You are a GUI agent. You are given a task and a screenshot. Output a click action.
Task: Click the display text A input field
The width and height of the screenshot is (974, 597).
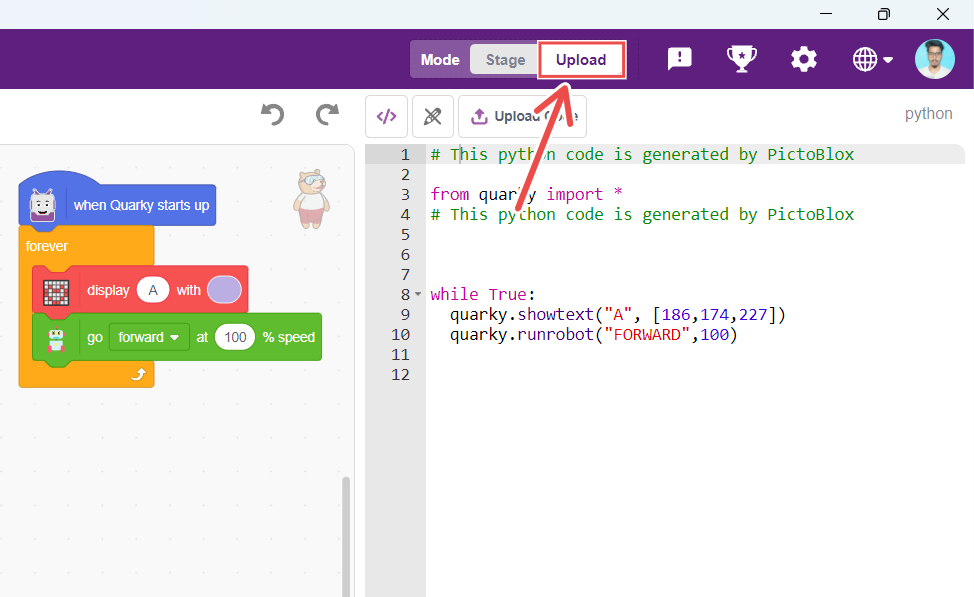click(153, 290)
